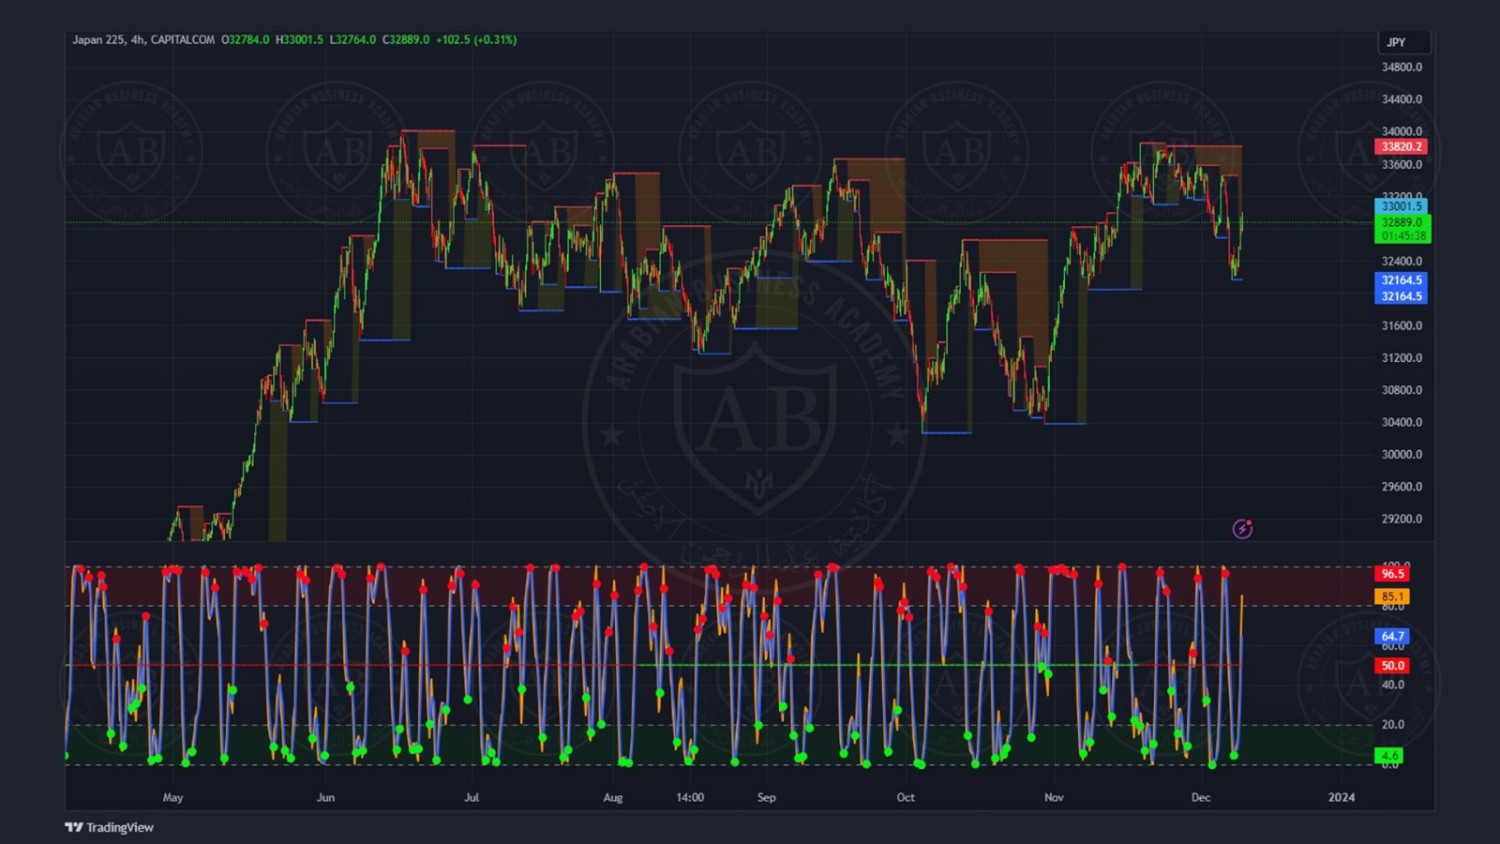This screenshot has height=844, width=1500.
Task: Click the 20.0 oscillator scale label
Action: point(1393,725)
